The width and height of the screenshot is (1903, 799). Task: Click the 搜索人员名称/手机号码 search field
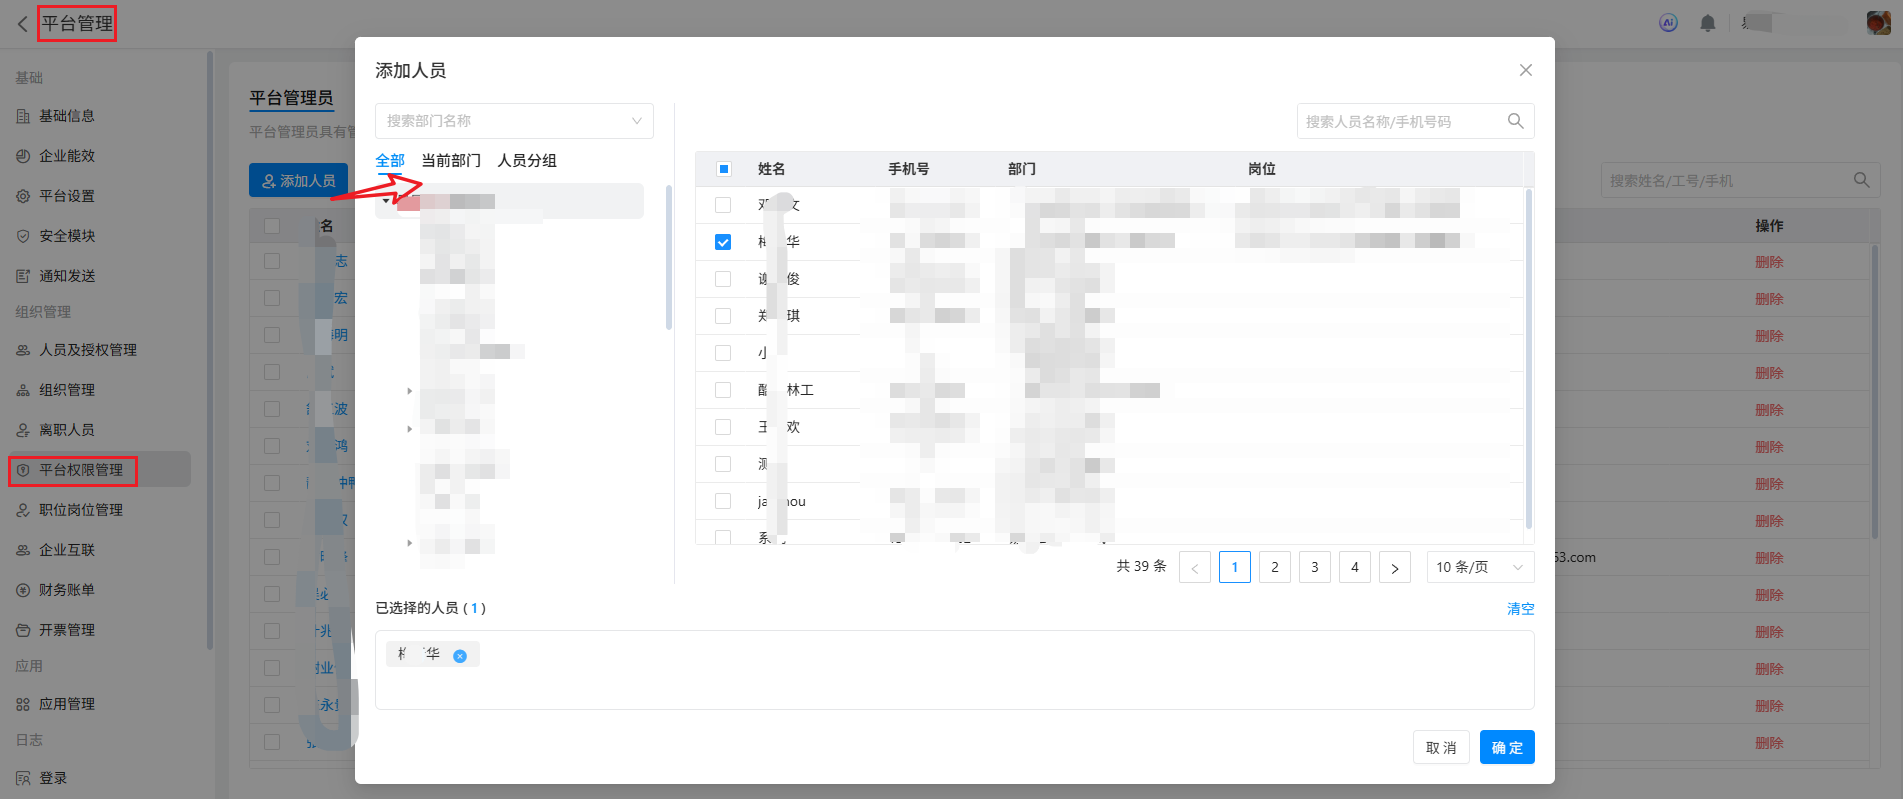[1400, 121]
